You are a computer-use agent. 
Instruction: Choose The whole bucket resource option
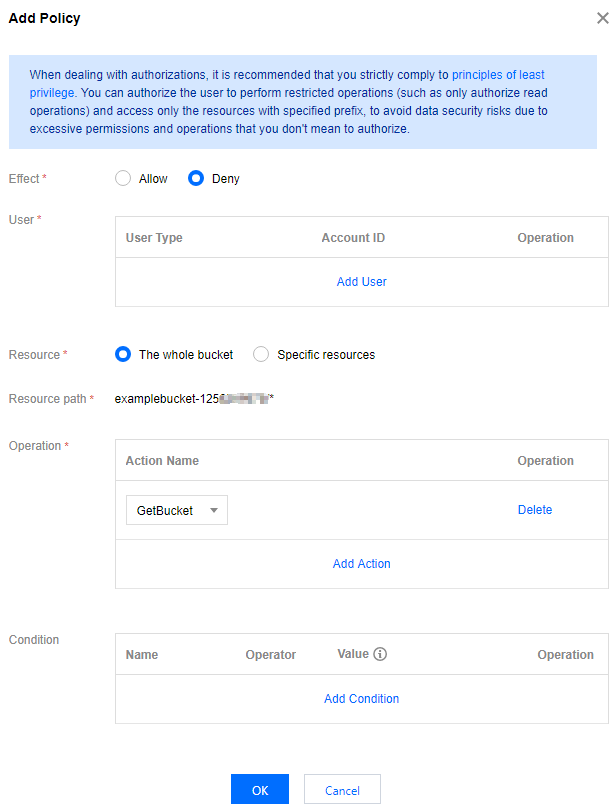[x=123, y=354]
